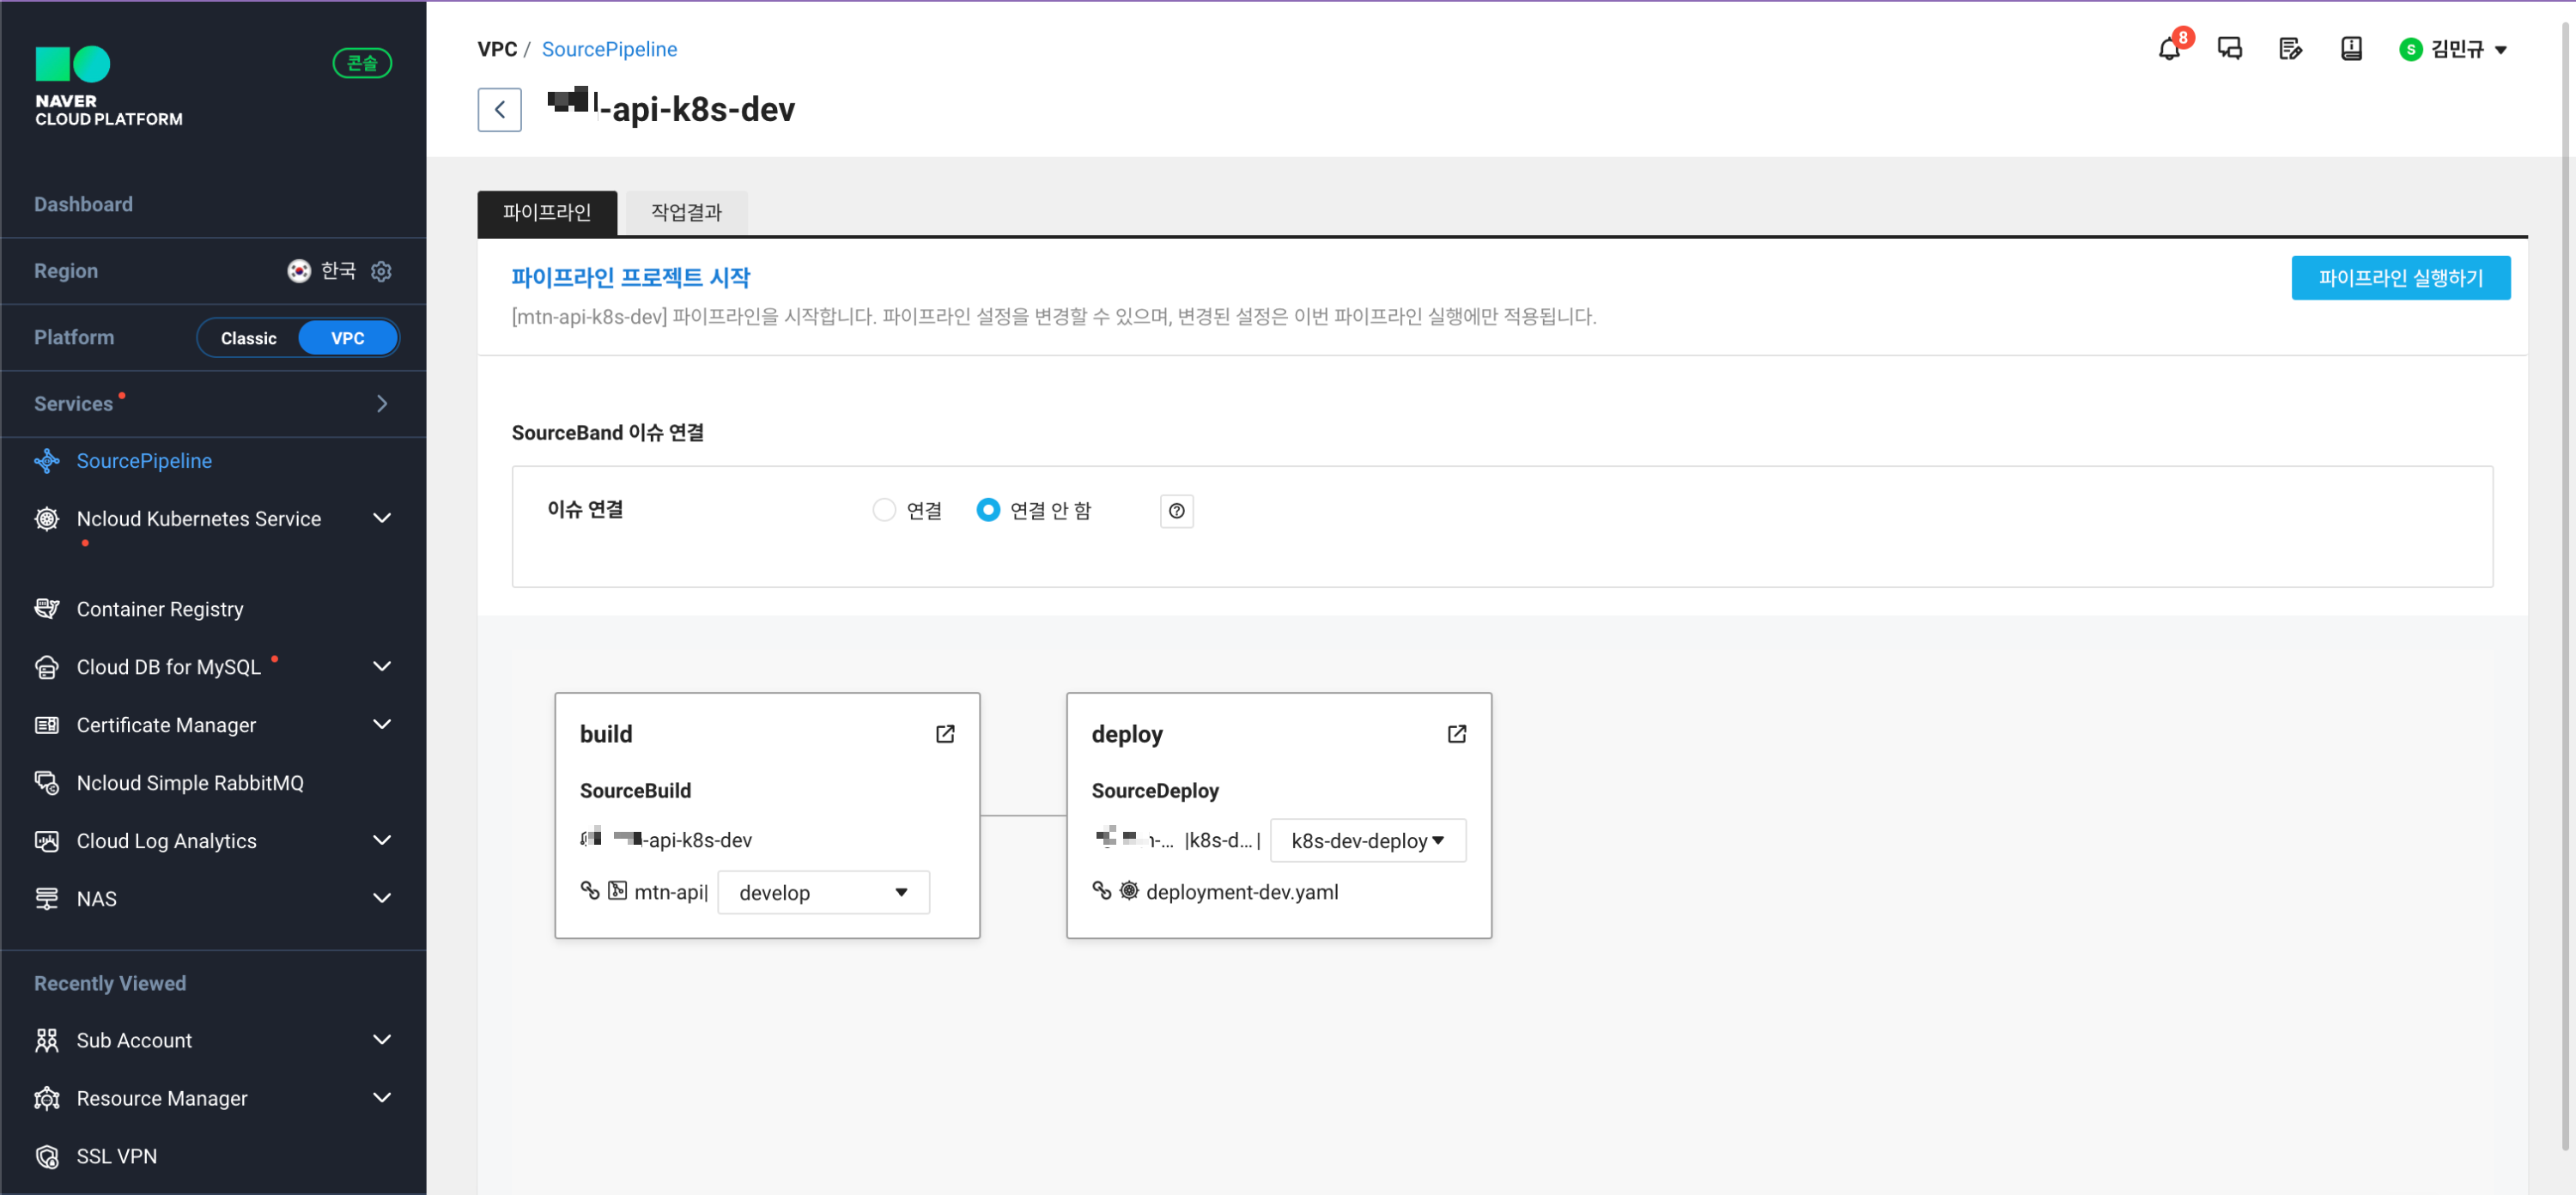Image resolution: width=2576 pixels, height=1195 pixels.
Task: Switch to the 작업결과 tab
Action: click(685, 212)
